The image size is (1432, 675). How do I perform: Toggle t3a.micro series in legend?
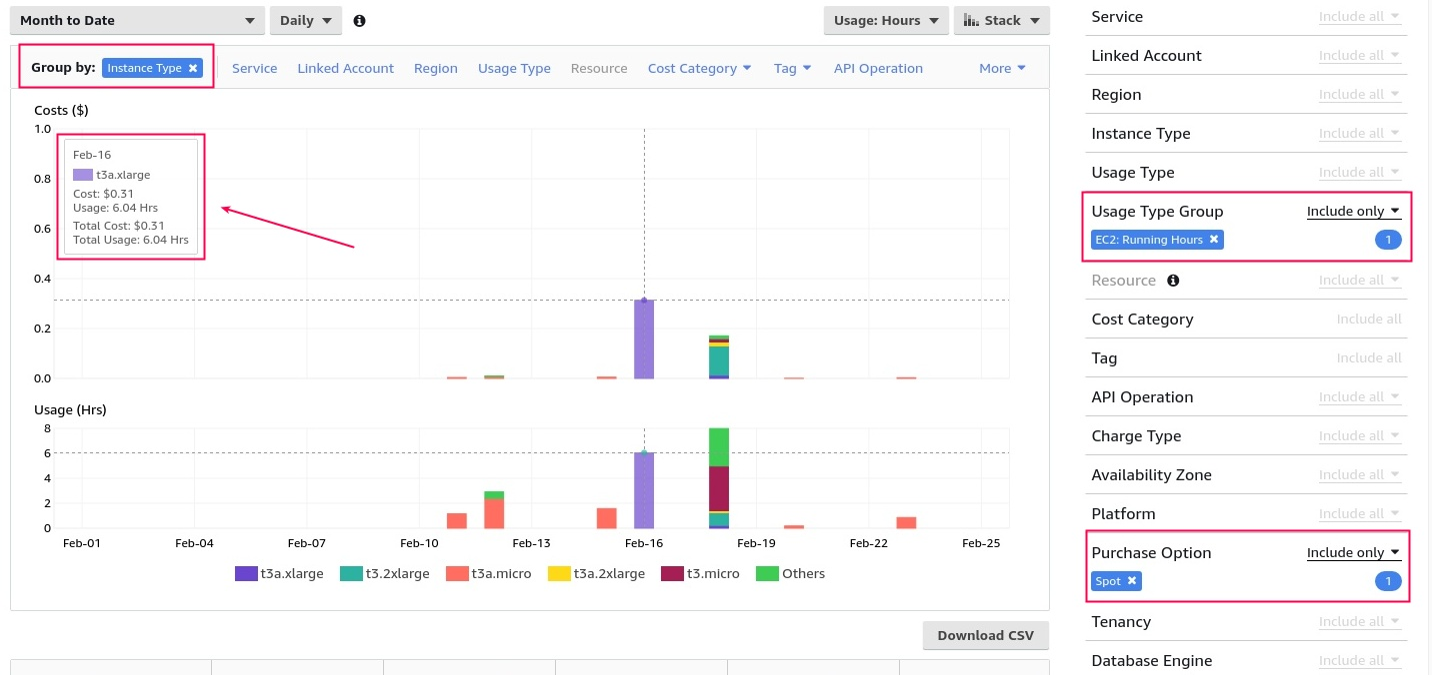tap(457, 574)
